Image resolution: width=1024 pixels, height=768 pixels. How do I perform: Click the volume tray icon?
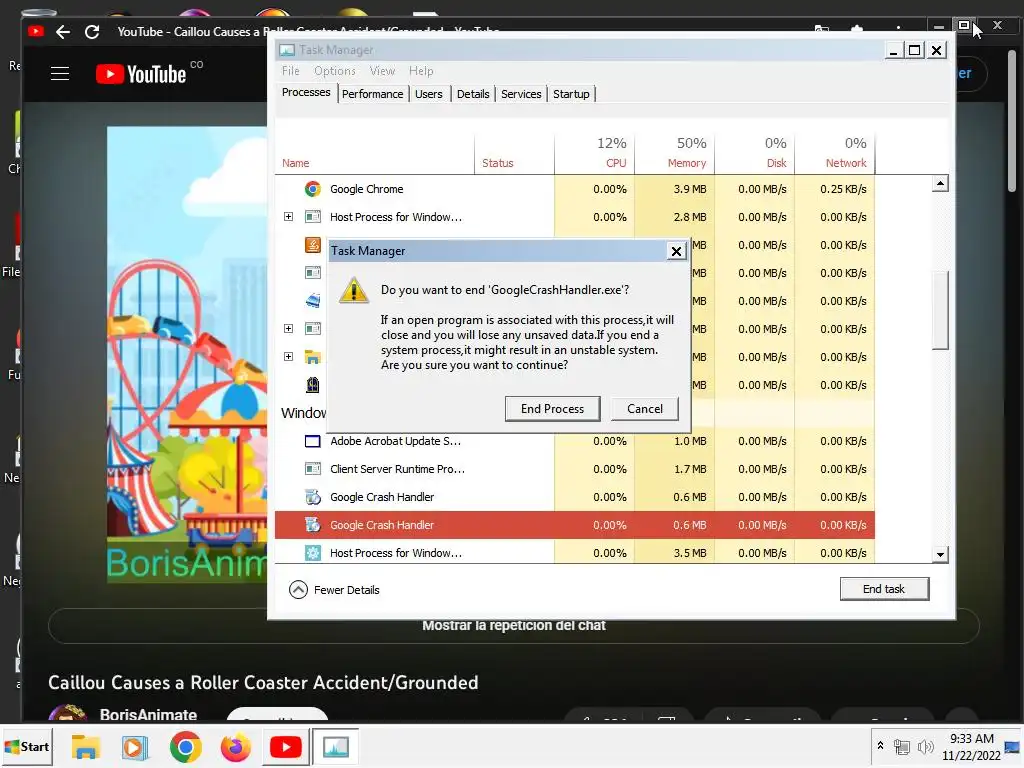[925, 746]
